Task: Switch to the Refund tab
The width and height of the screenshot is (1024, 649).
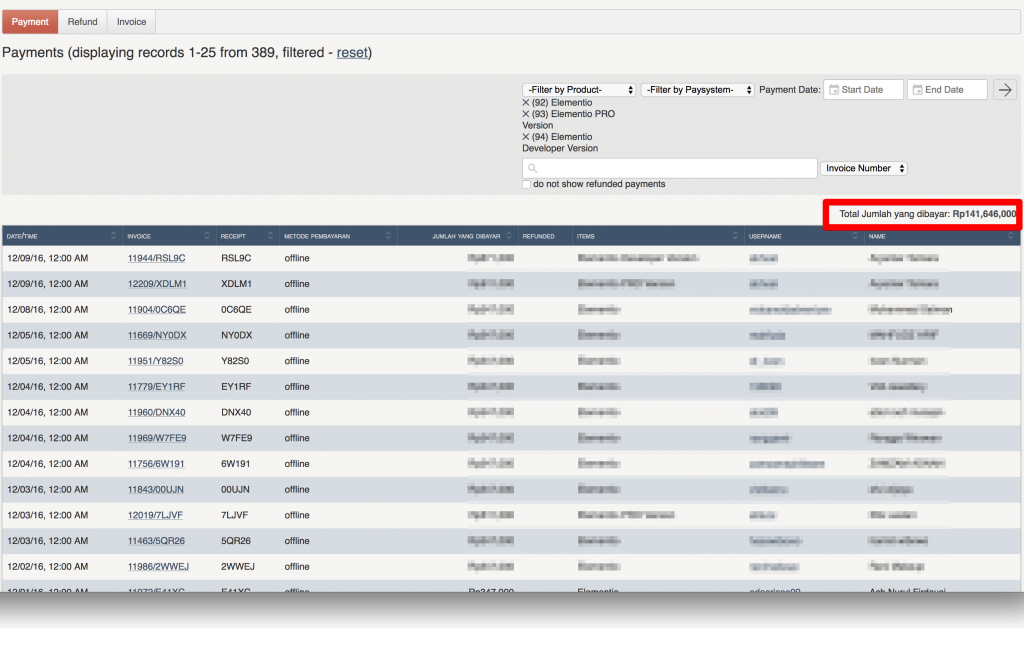Action: click(x=83, y=22)
